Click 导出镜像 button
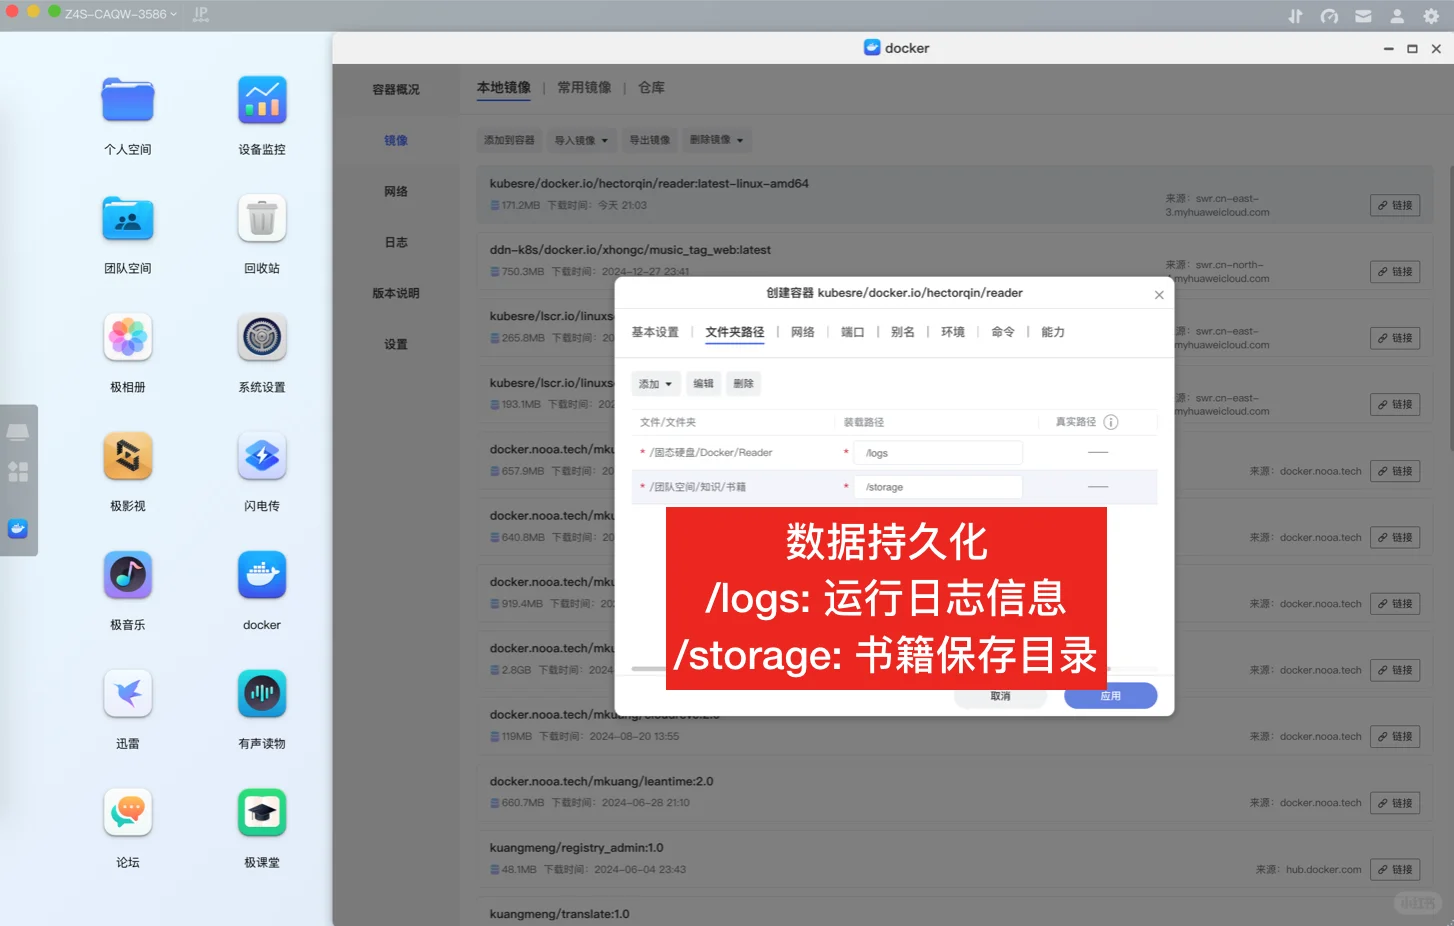This screenshot has width=1454, height=926. click(x=650, y=140)
